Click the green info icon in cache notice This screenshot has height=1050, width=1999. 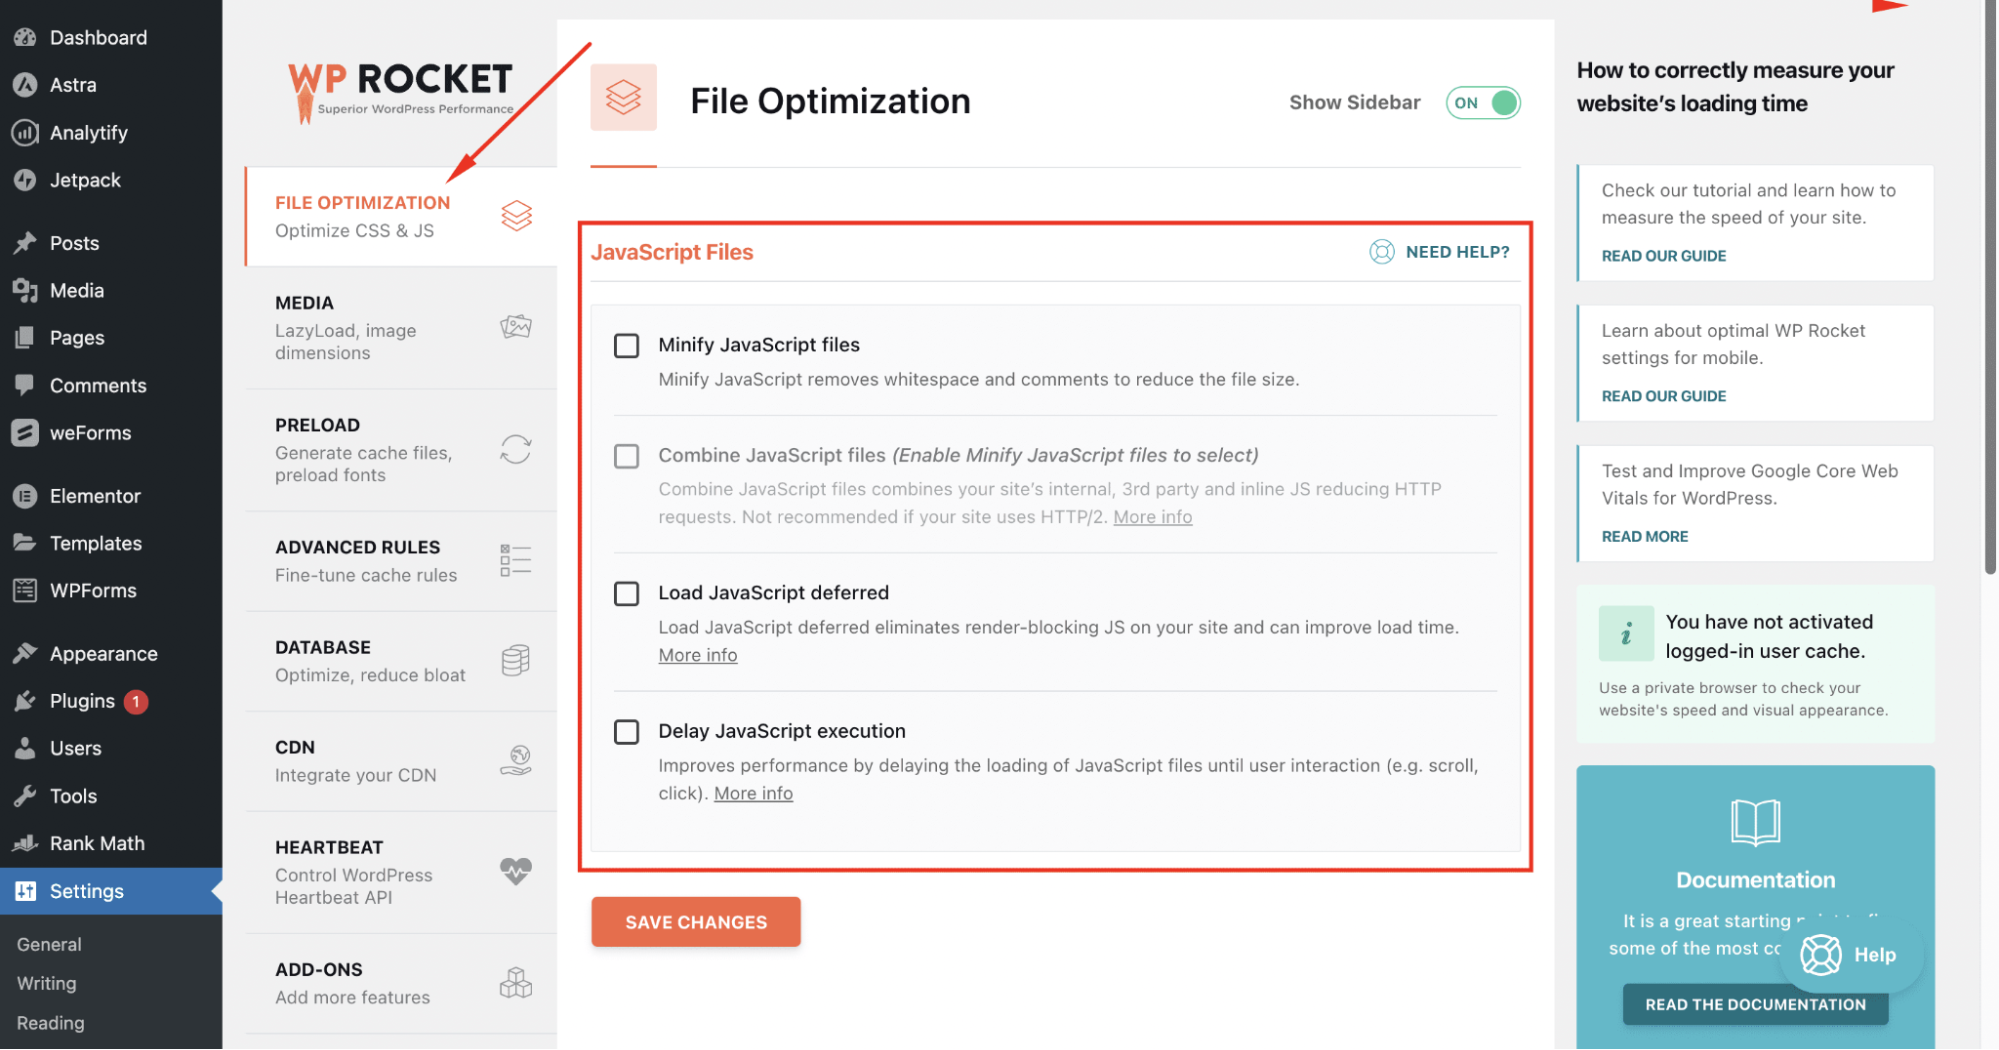1626,633
